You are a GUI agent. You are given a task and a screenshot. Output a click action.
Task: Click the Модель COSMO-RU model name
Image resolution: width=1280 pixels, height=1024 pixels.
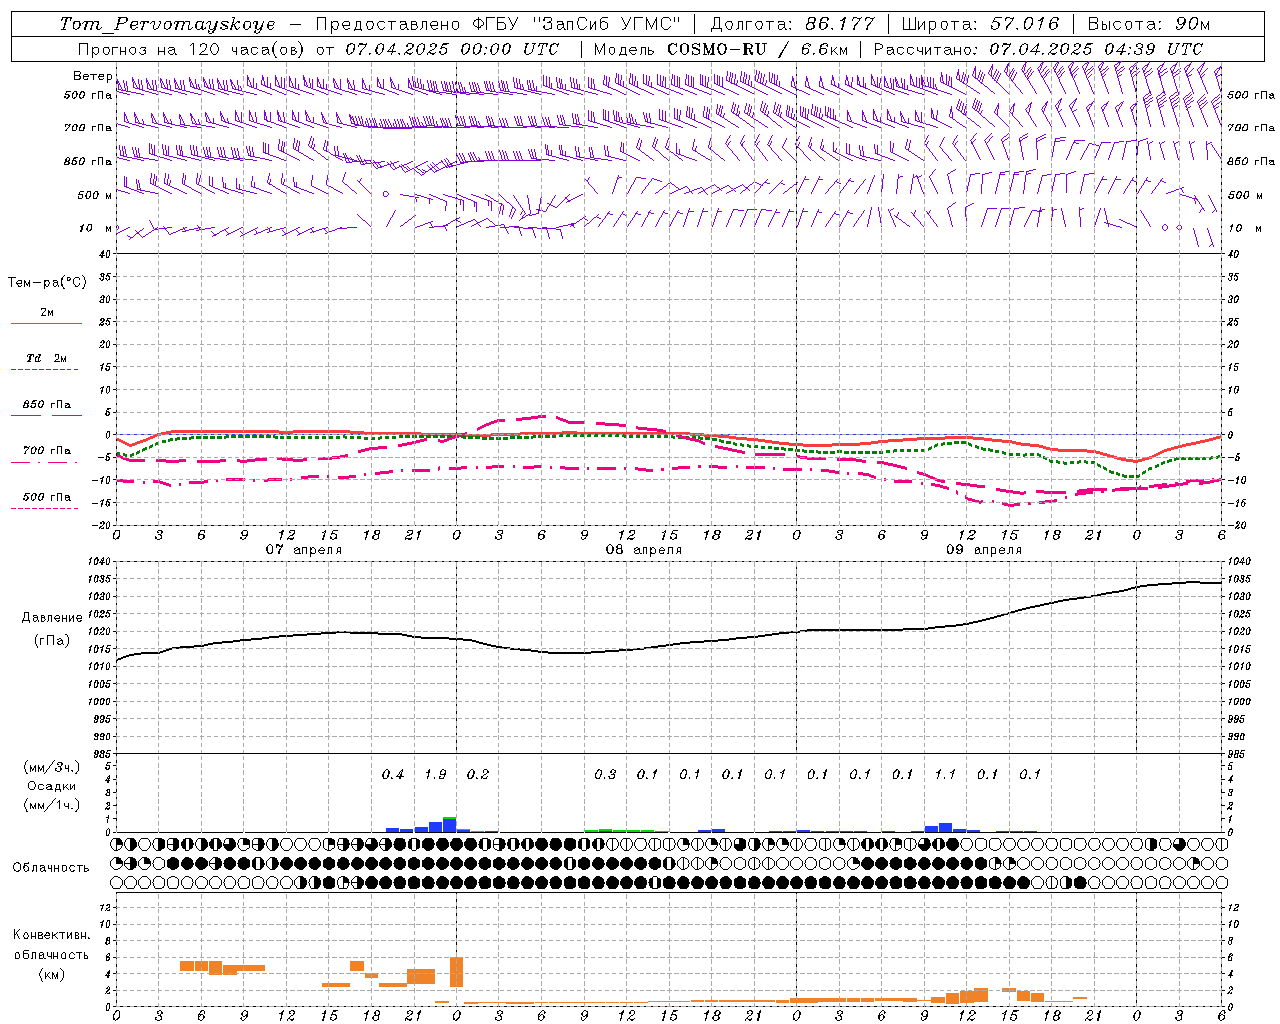click(680, 49)
